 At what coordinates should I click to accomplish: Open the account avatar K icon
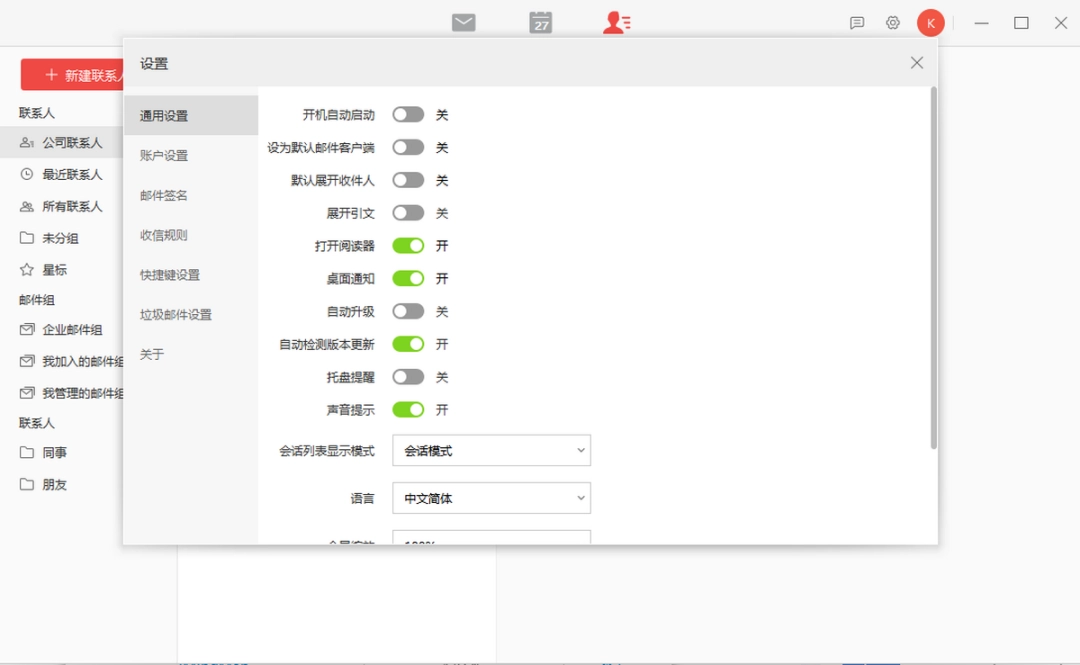click(x=930, y=21)
